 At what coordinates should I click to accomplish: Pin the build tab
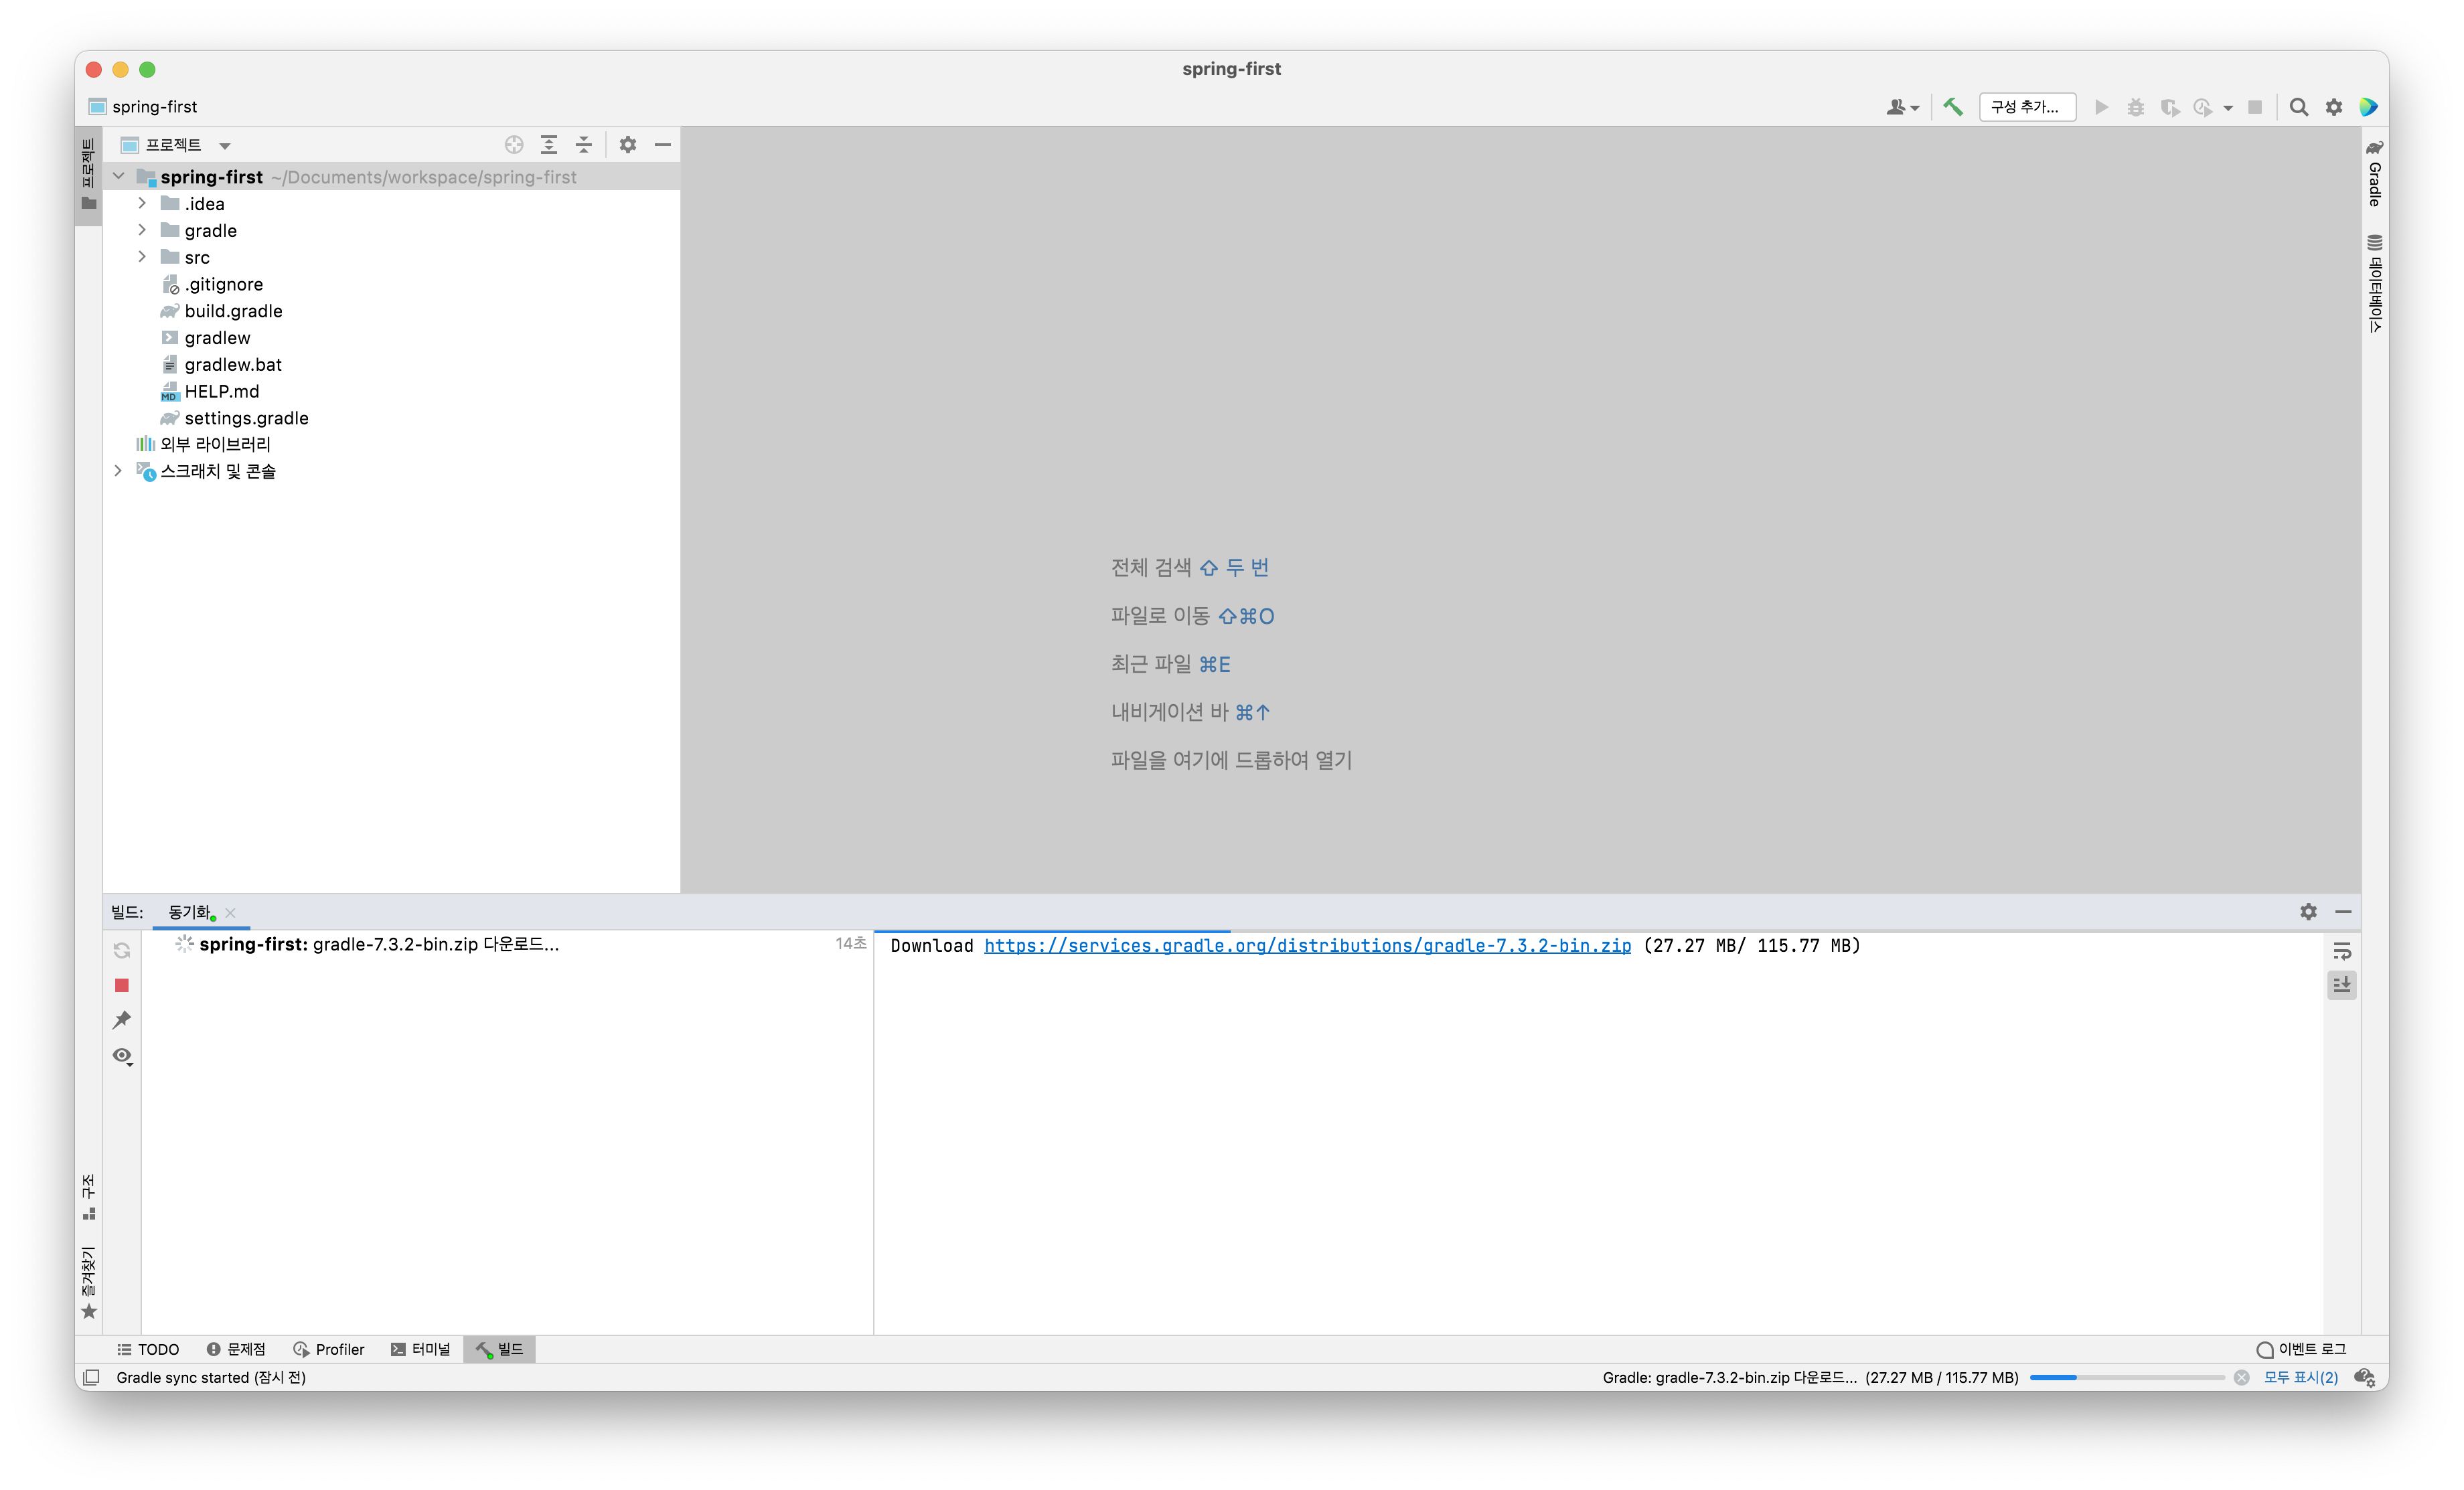pyautogui.click(x=122, y=1020)
